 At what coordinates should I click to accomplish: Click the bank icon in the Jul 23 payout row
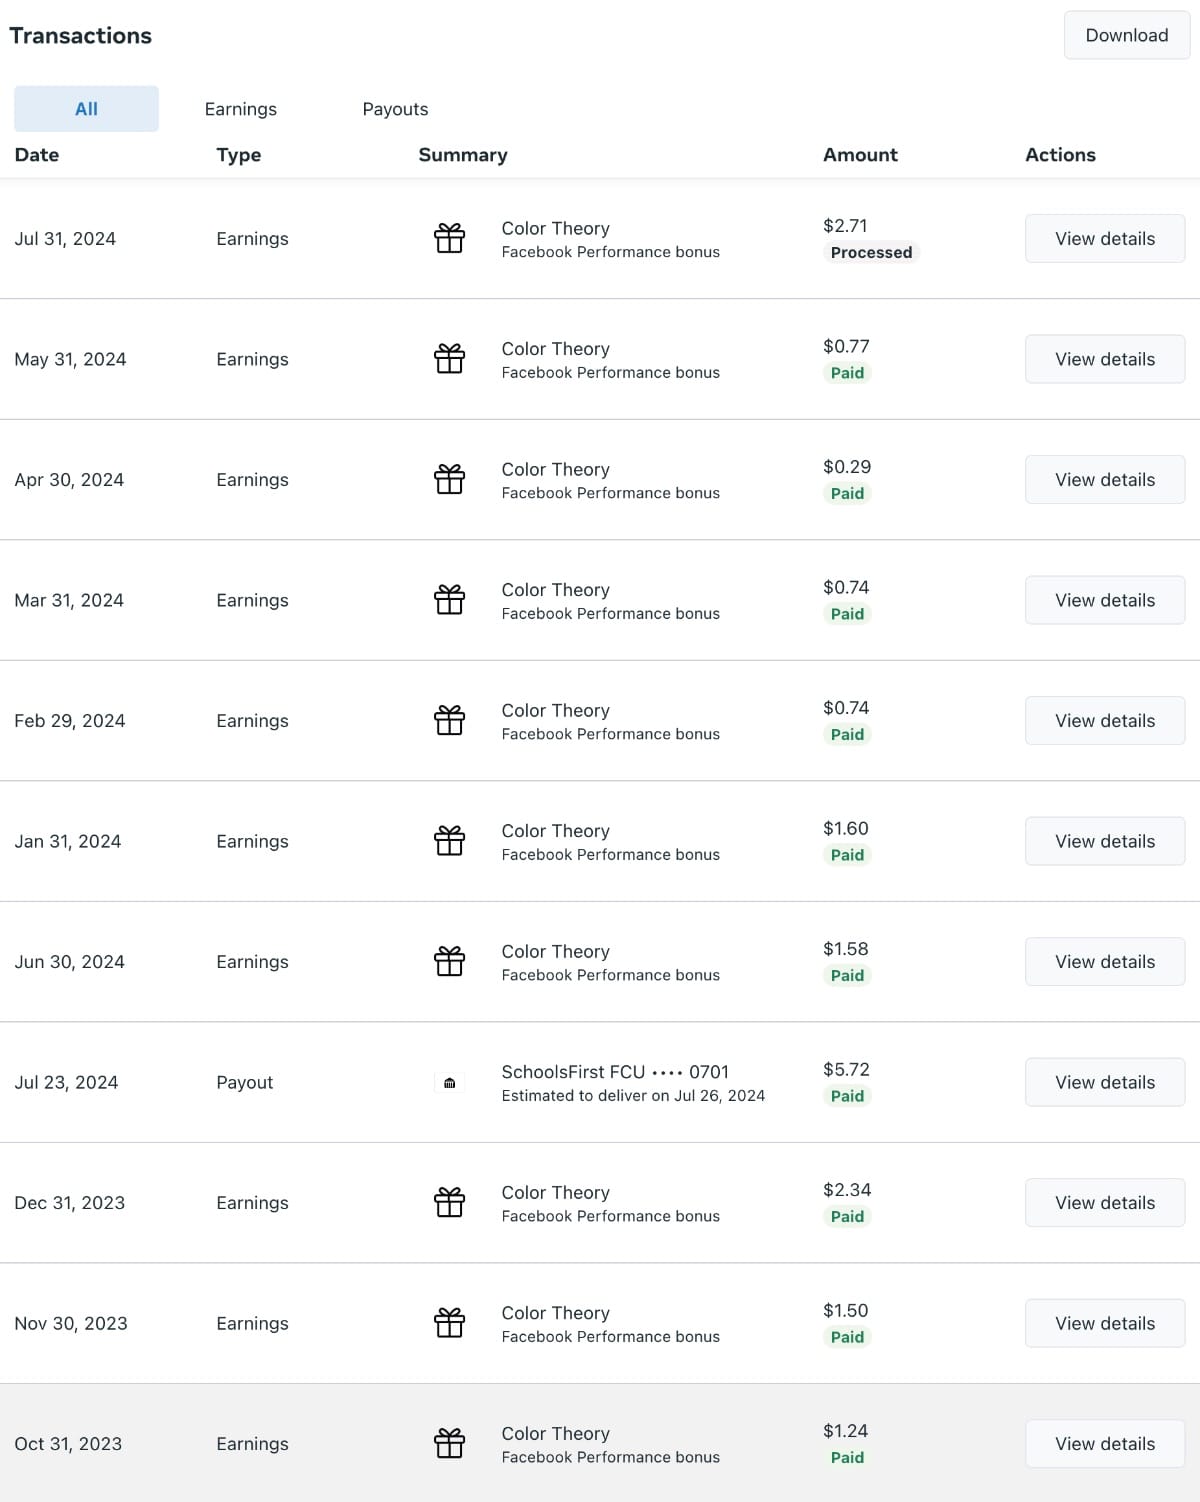click(449, 1083)
